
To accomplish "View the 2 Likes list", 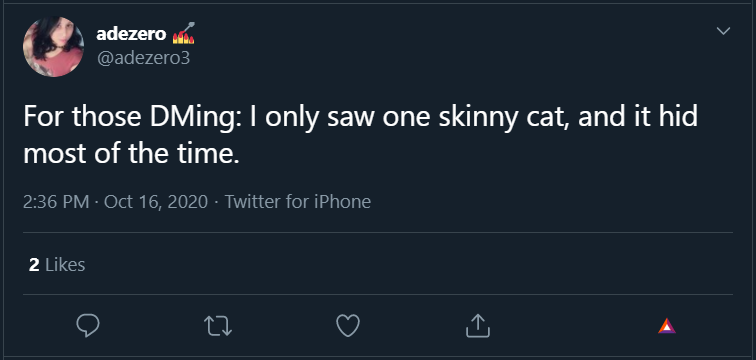I will [57, 265].
